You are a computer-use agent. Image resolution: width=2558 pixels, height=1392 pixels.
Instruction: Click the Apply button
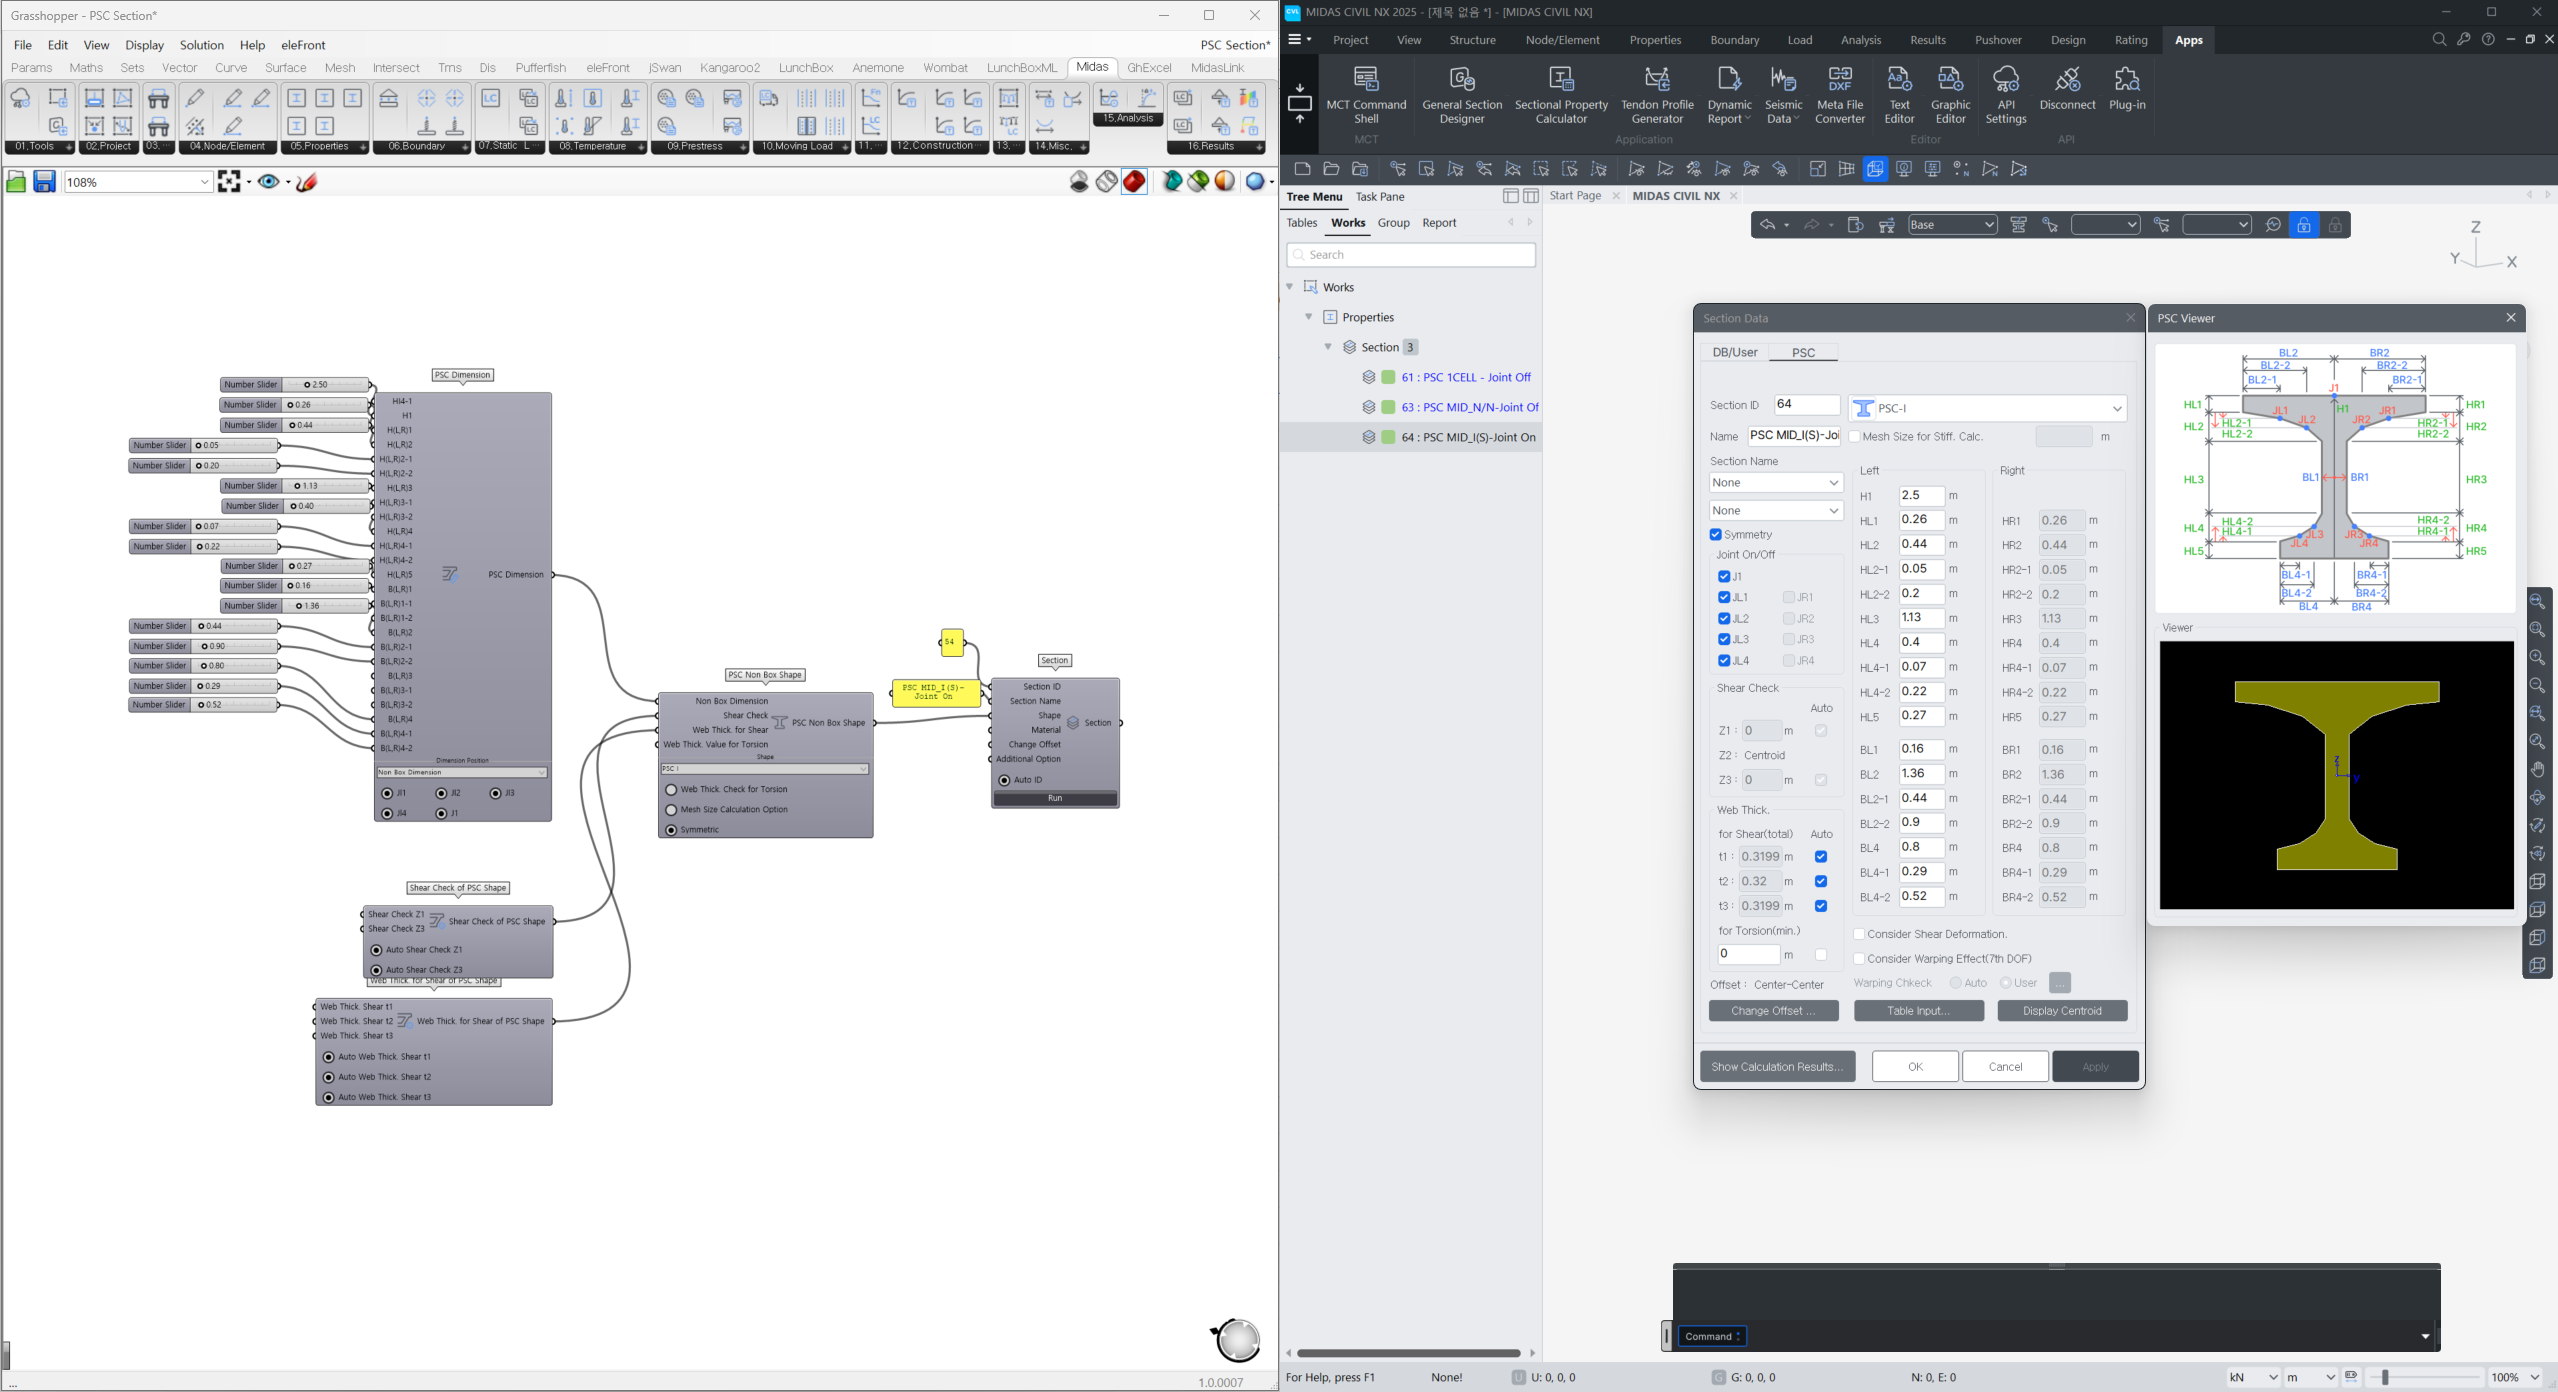tap(2095, 1066)
